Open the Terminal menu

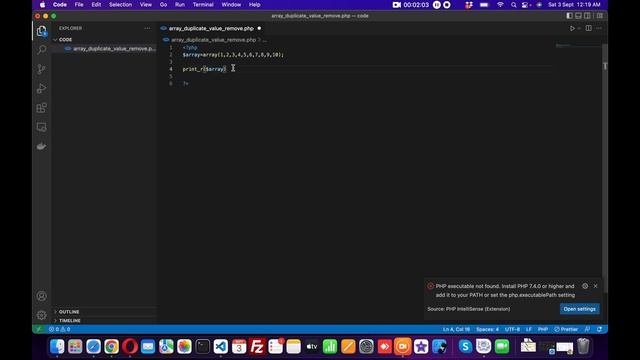(203, 5)
